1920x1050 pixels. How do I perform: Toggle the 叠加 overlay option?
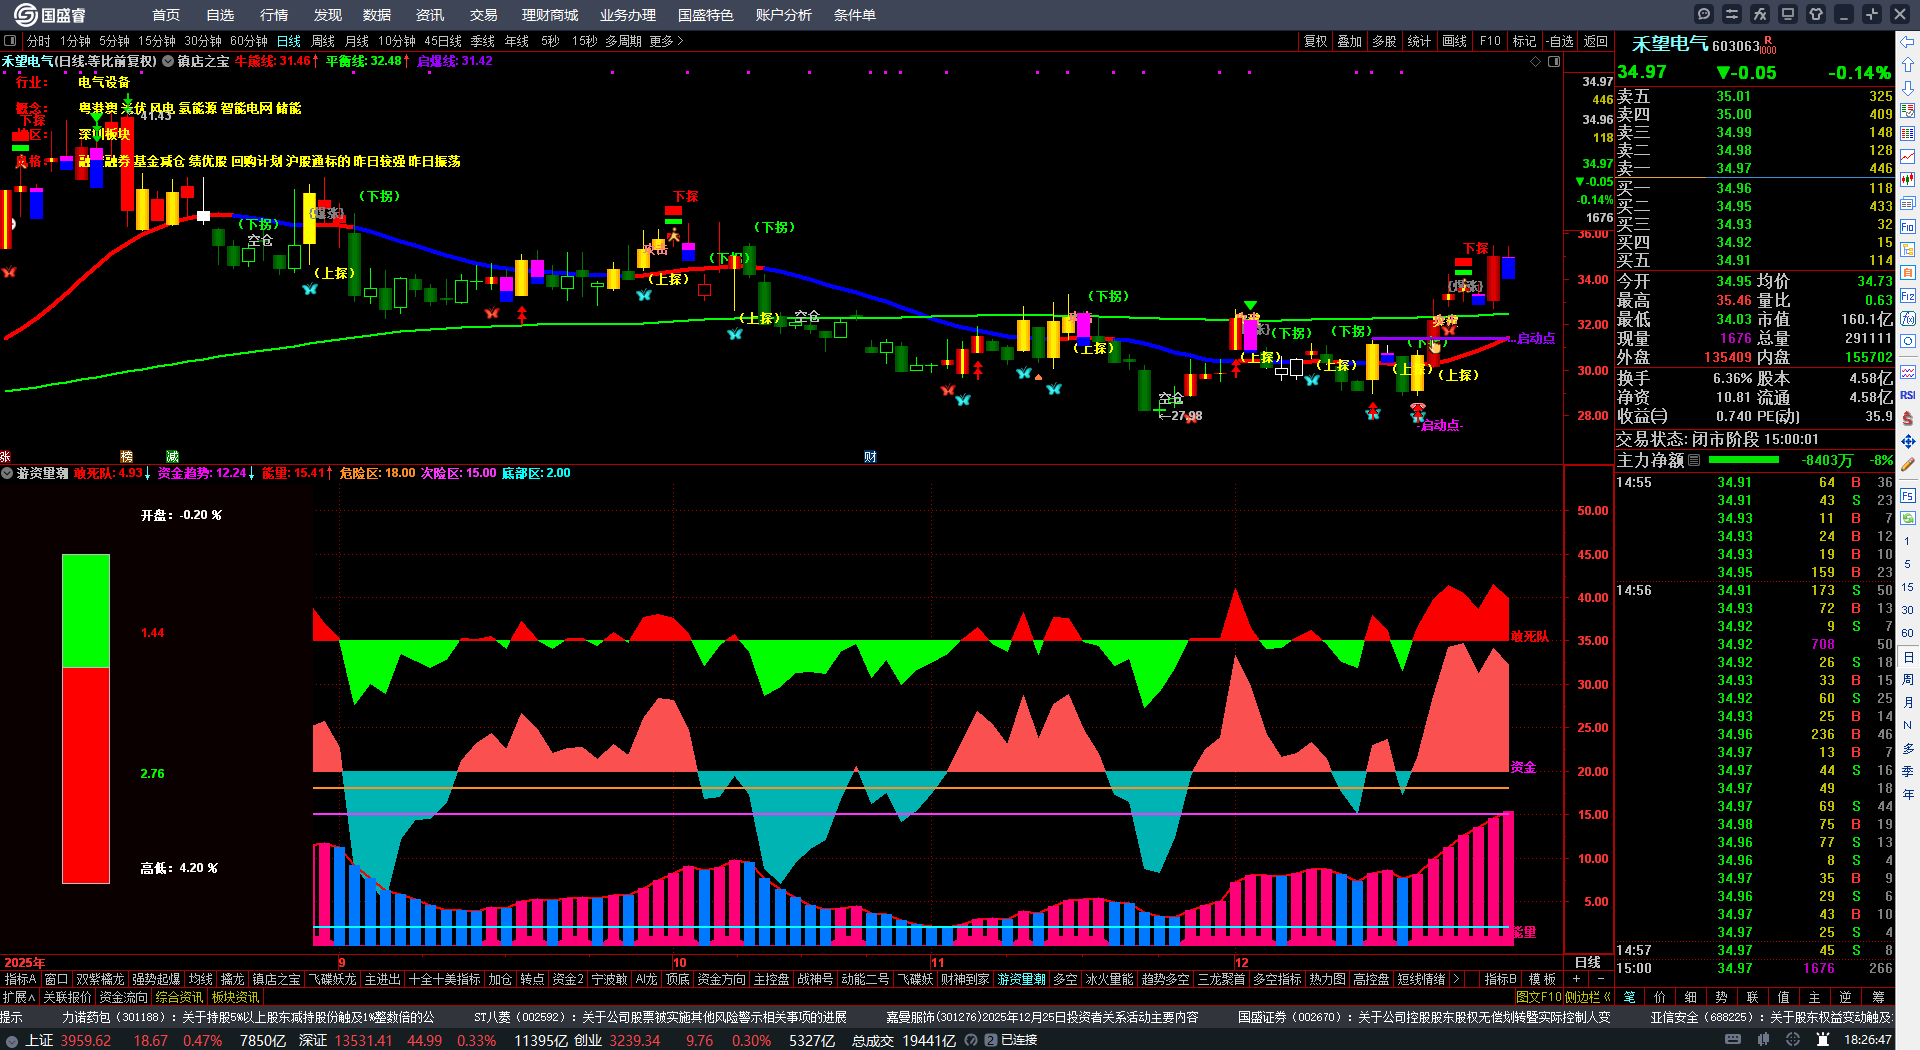pos(1350,41)
